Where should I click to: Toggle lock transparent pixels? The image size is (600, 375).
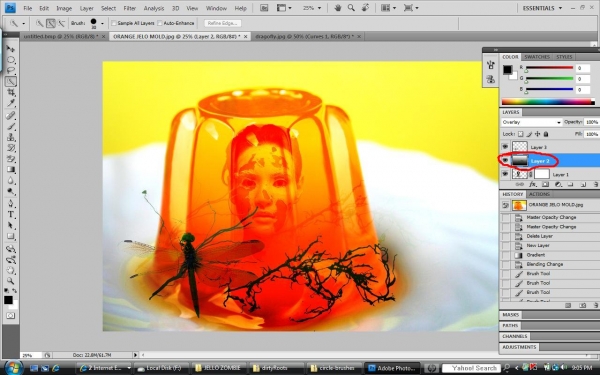[520, 134]
